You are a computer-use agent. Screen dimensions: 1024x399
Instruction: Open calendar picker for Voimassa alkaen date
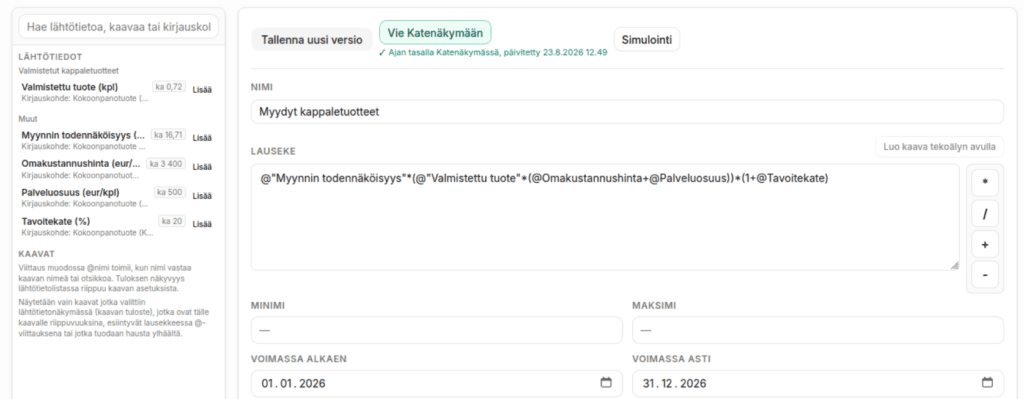coord(606,383)
